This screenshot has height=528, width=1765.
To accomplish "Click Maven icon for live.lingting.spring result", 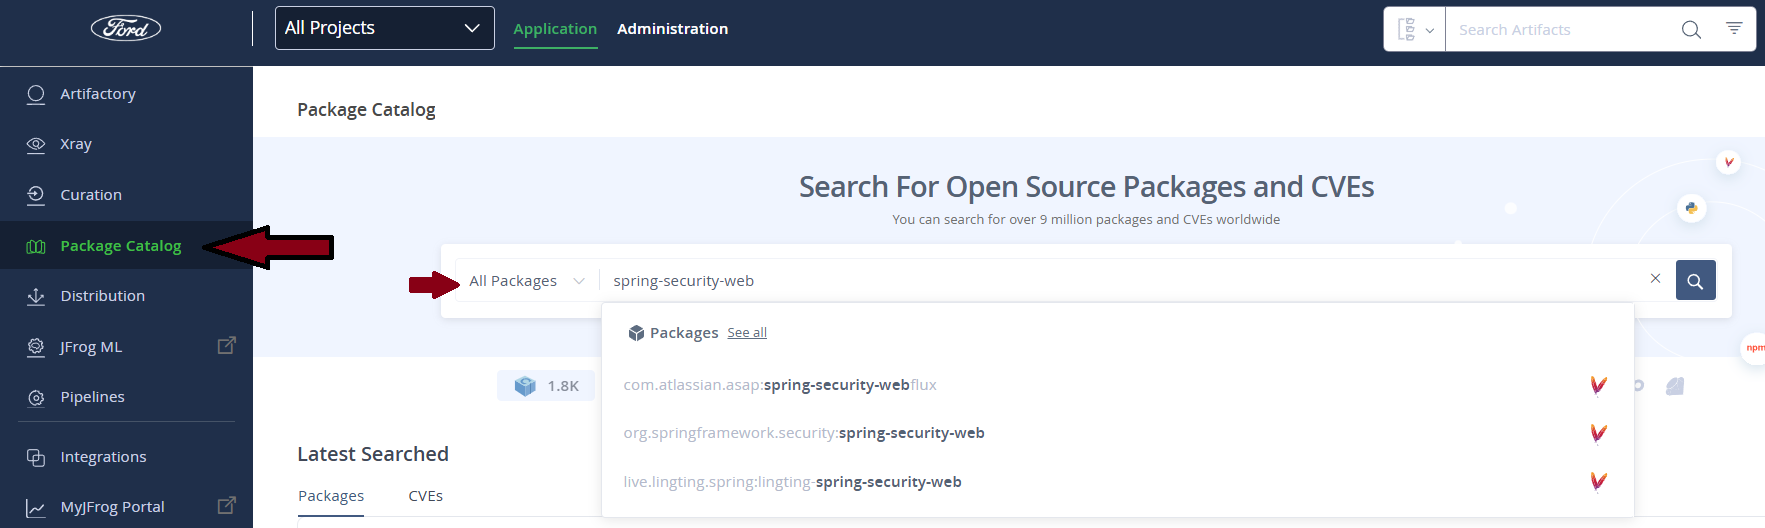I will [x=1598, y=482].
